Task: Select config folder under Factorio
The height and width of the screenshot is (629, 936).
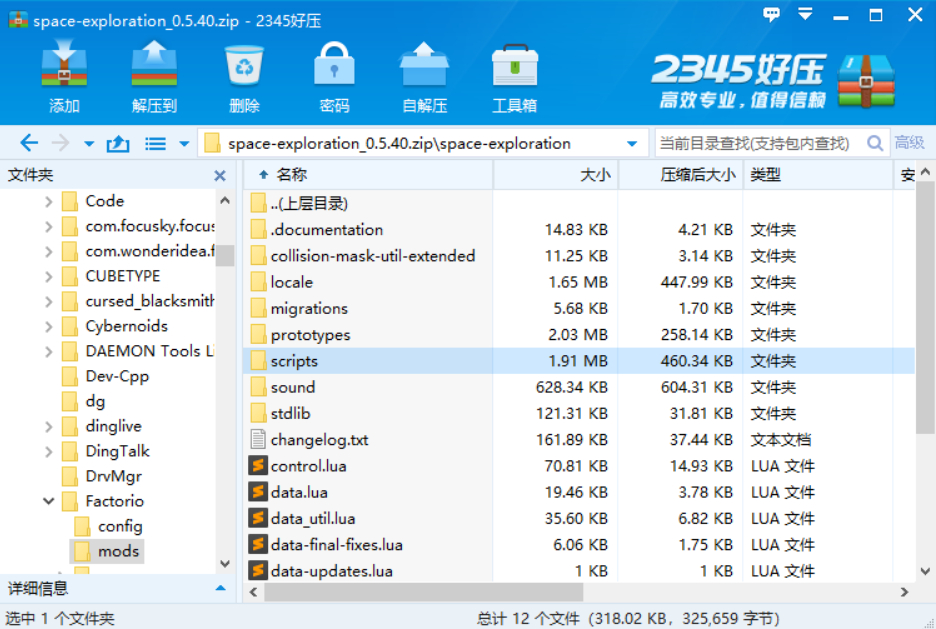Action: point(108,526)
